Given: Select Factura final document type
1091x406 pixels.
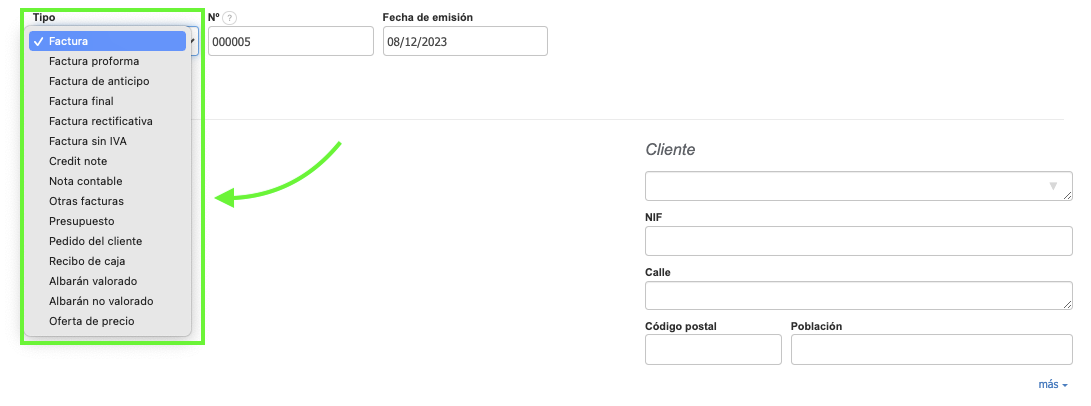Looking at the screenshot, I should click(x=81, y=101).
